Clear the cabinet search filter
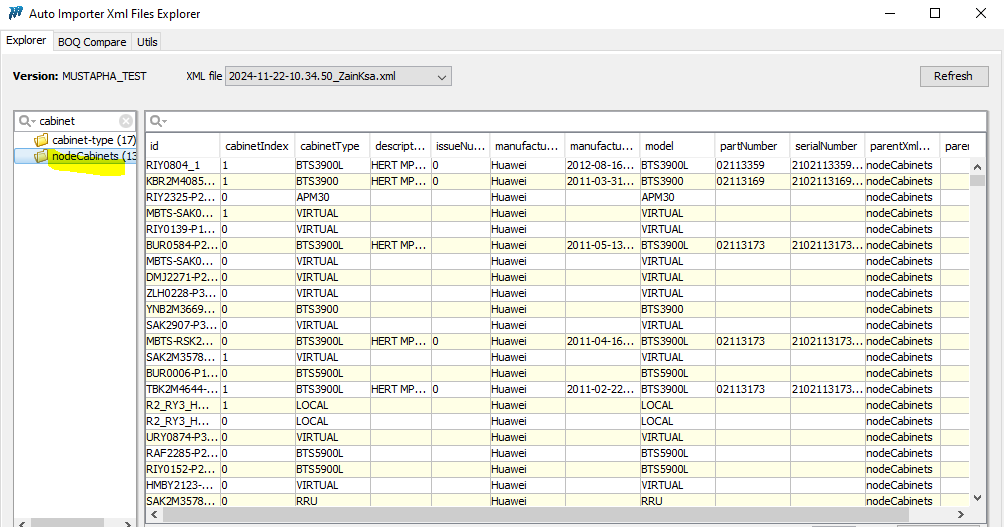This screenshot has height=527, width=1004. [x=126, y=121]
